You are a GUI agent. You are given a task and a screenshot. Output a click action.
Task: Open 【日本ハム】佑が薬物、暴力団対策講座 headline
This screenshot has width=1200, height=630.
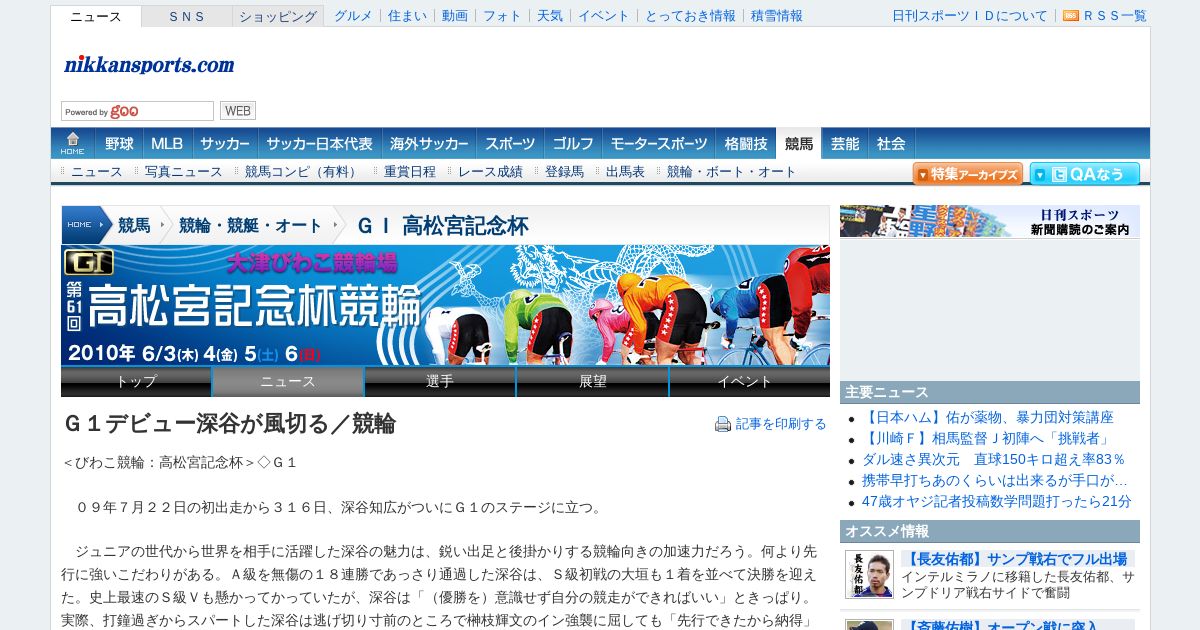(988, 417)
